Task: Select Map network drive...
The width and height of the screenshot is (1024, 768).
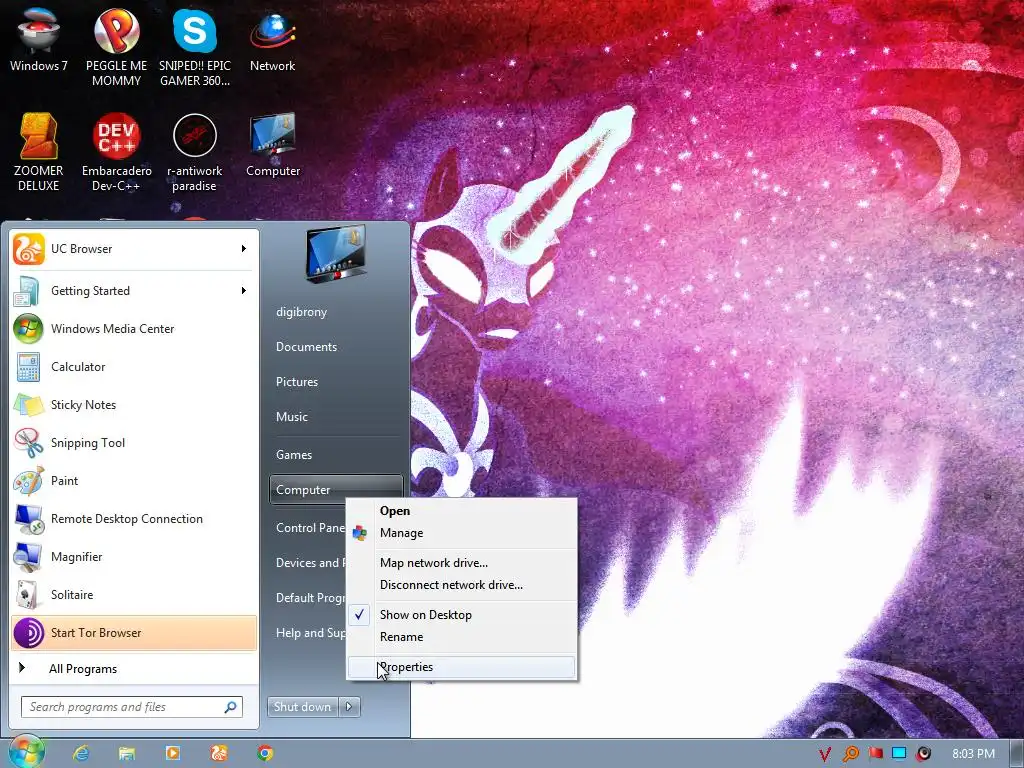Action: tap(461, 563)
